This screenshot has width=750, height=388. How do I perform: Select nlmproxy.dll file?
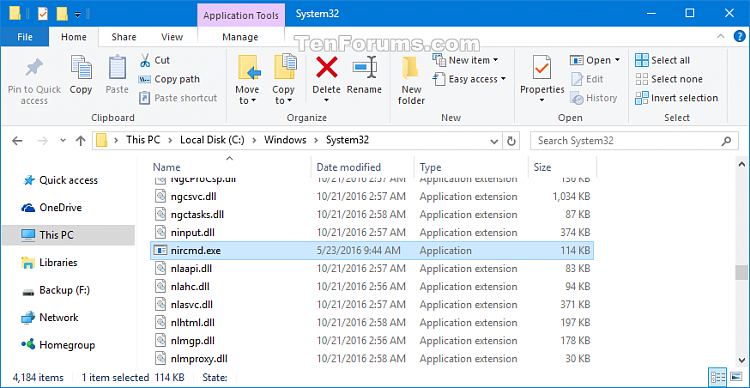(372, 359)
